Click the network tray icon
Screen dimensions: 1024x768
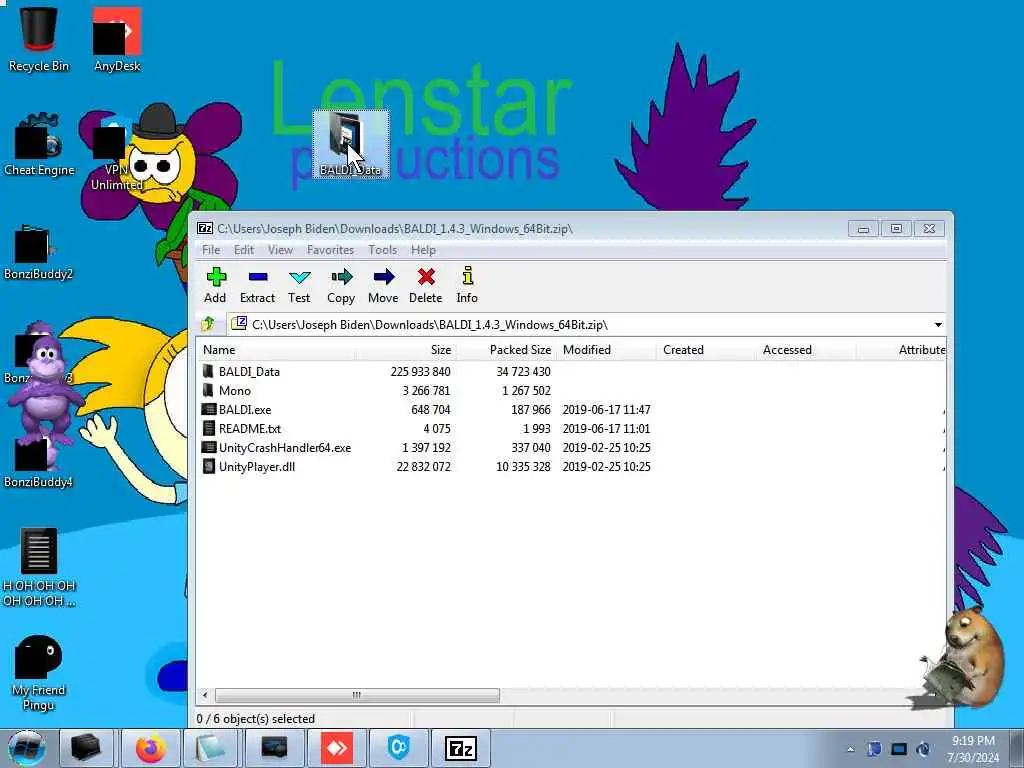click(x=899, y=750)
